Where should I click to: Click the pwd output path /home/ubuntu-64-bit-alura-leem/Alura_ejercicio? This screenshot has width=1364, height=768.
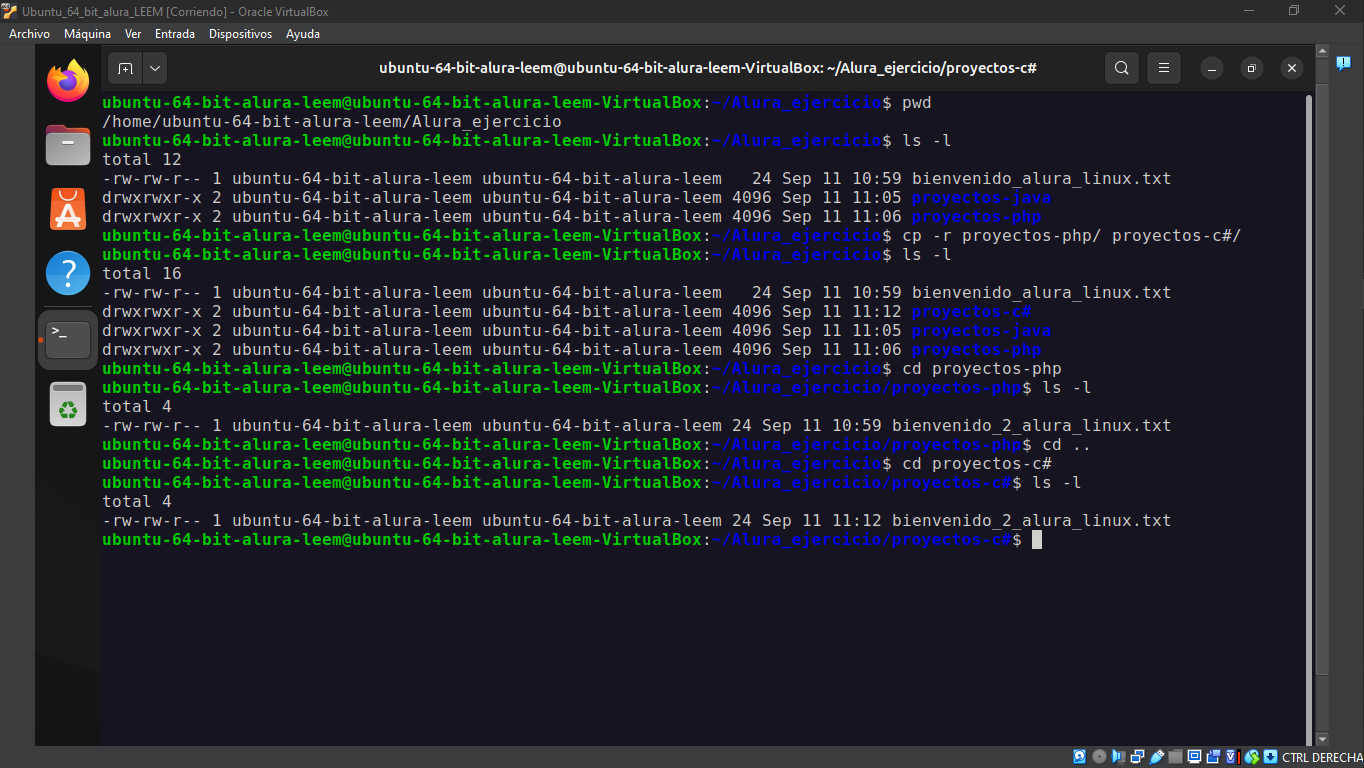[x=332, y=121]
